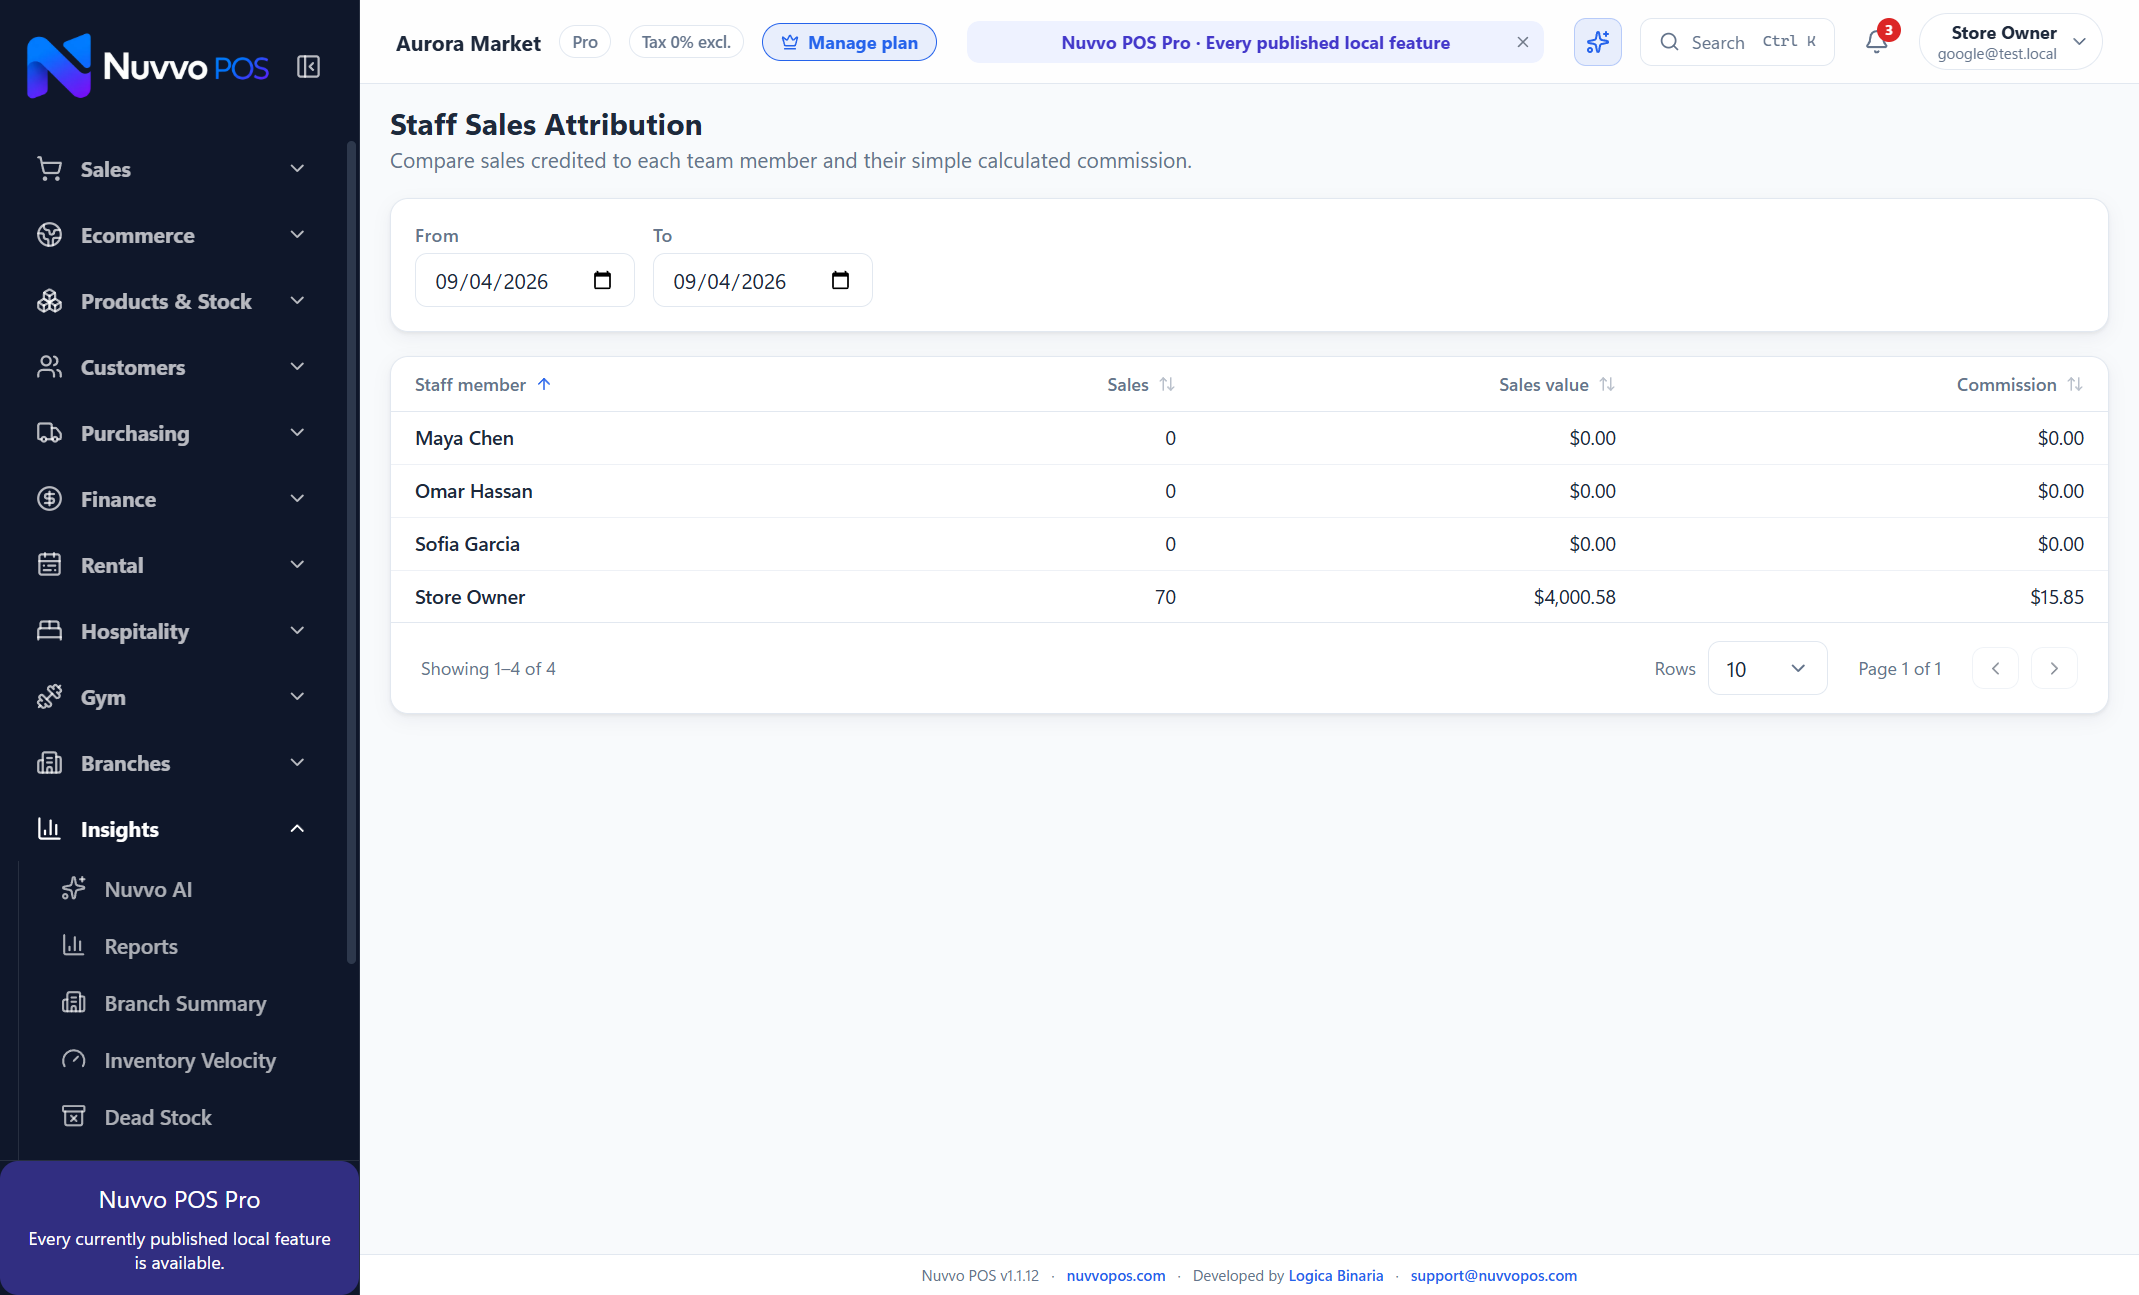Image resolution: width=2139 pixels, height=1295 pixels.
Task: Expand the Rental menu chevron
Action: pos(297,565)
